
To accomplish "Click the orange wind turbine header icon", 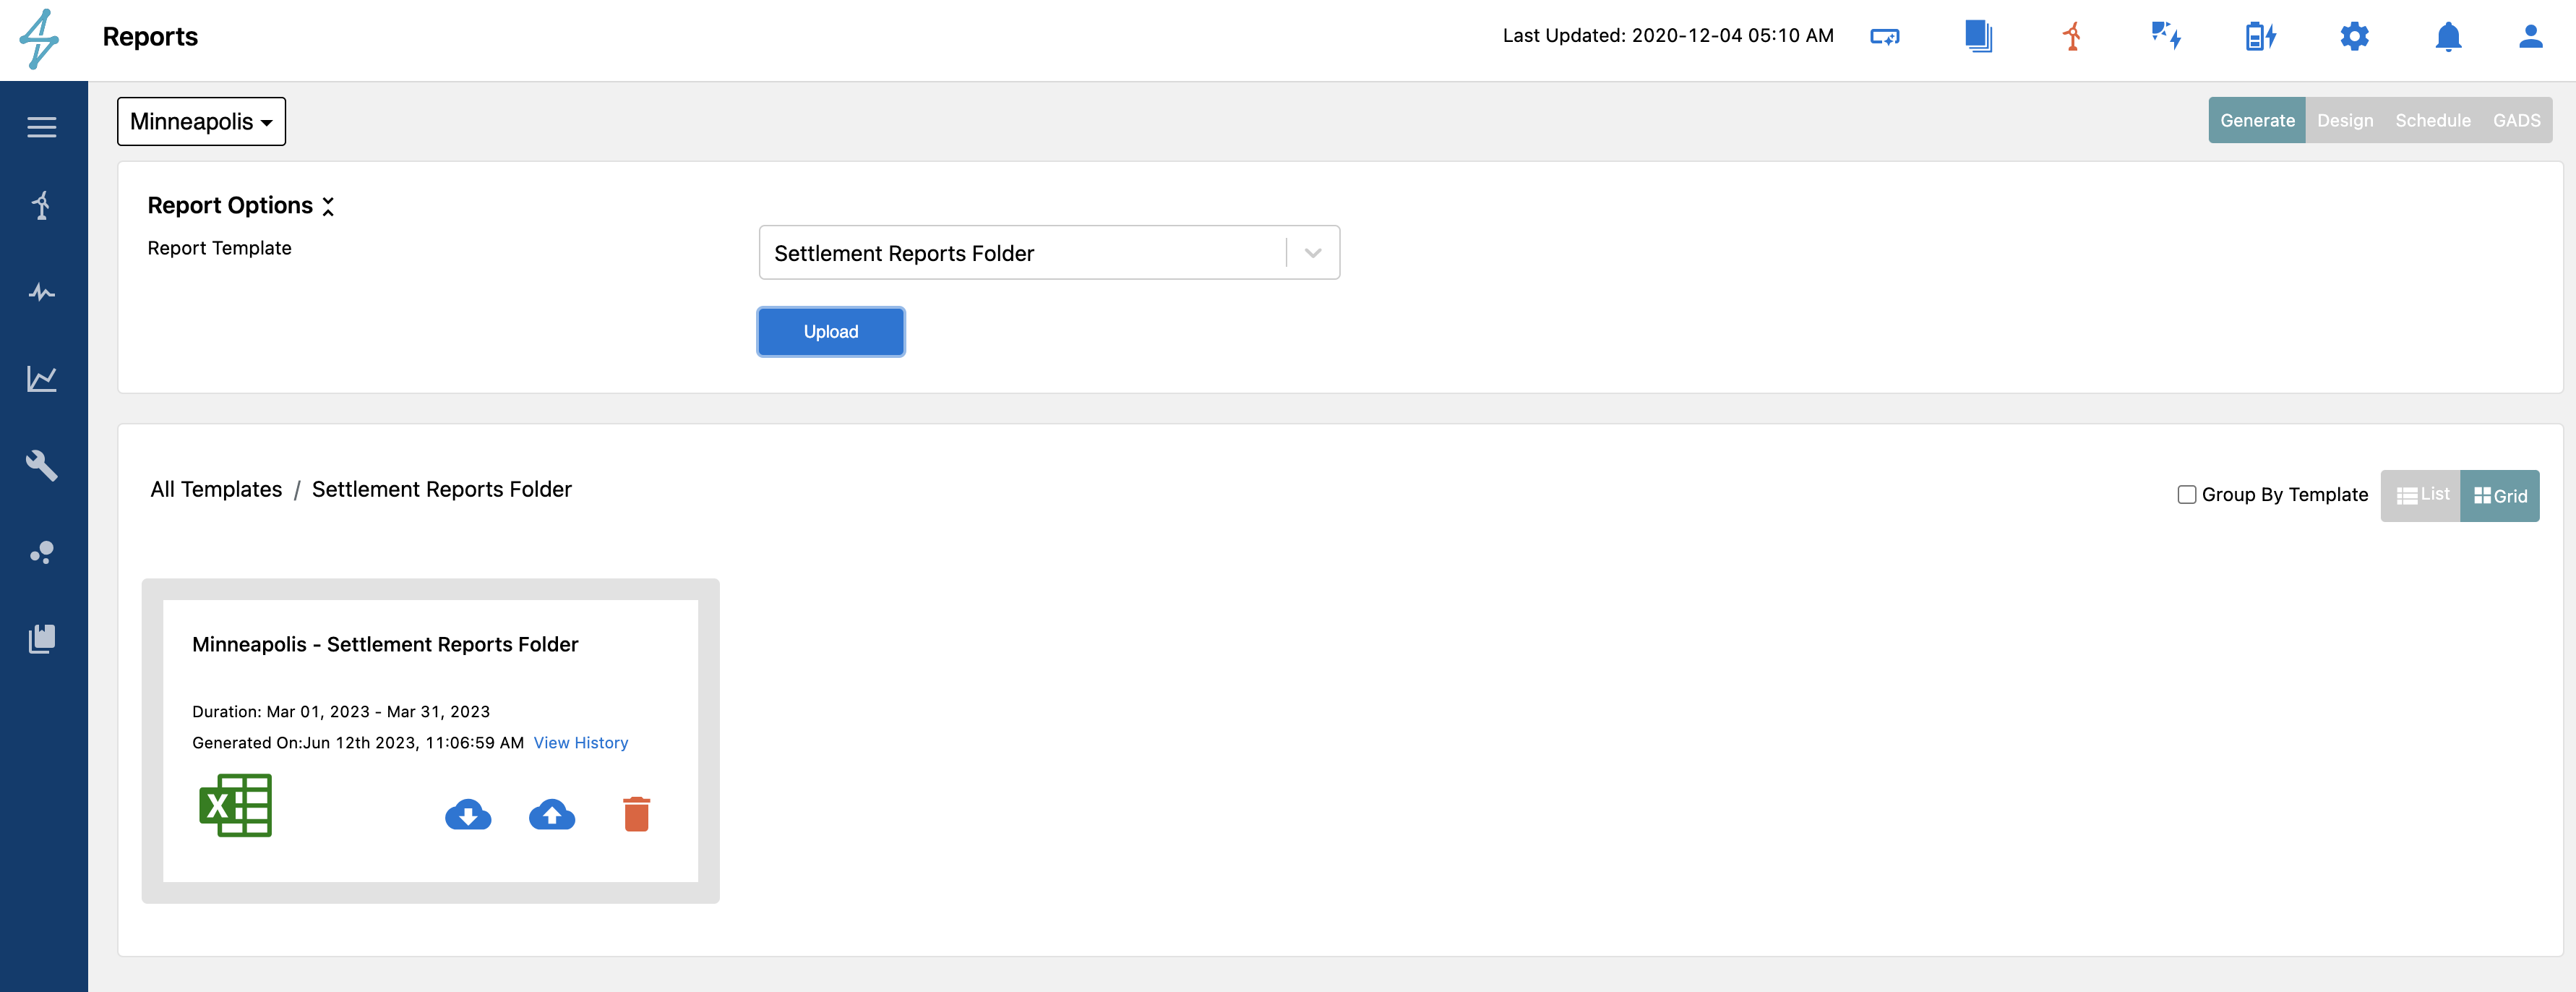I will (x=2072, y=37).
